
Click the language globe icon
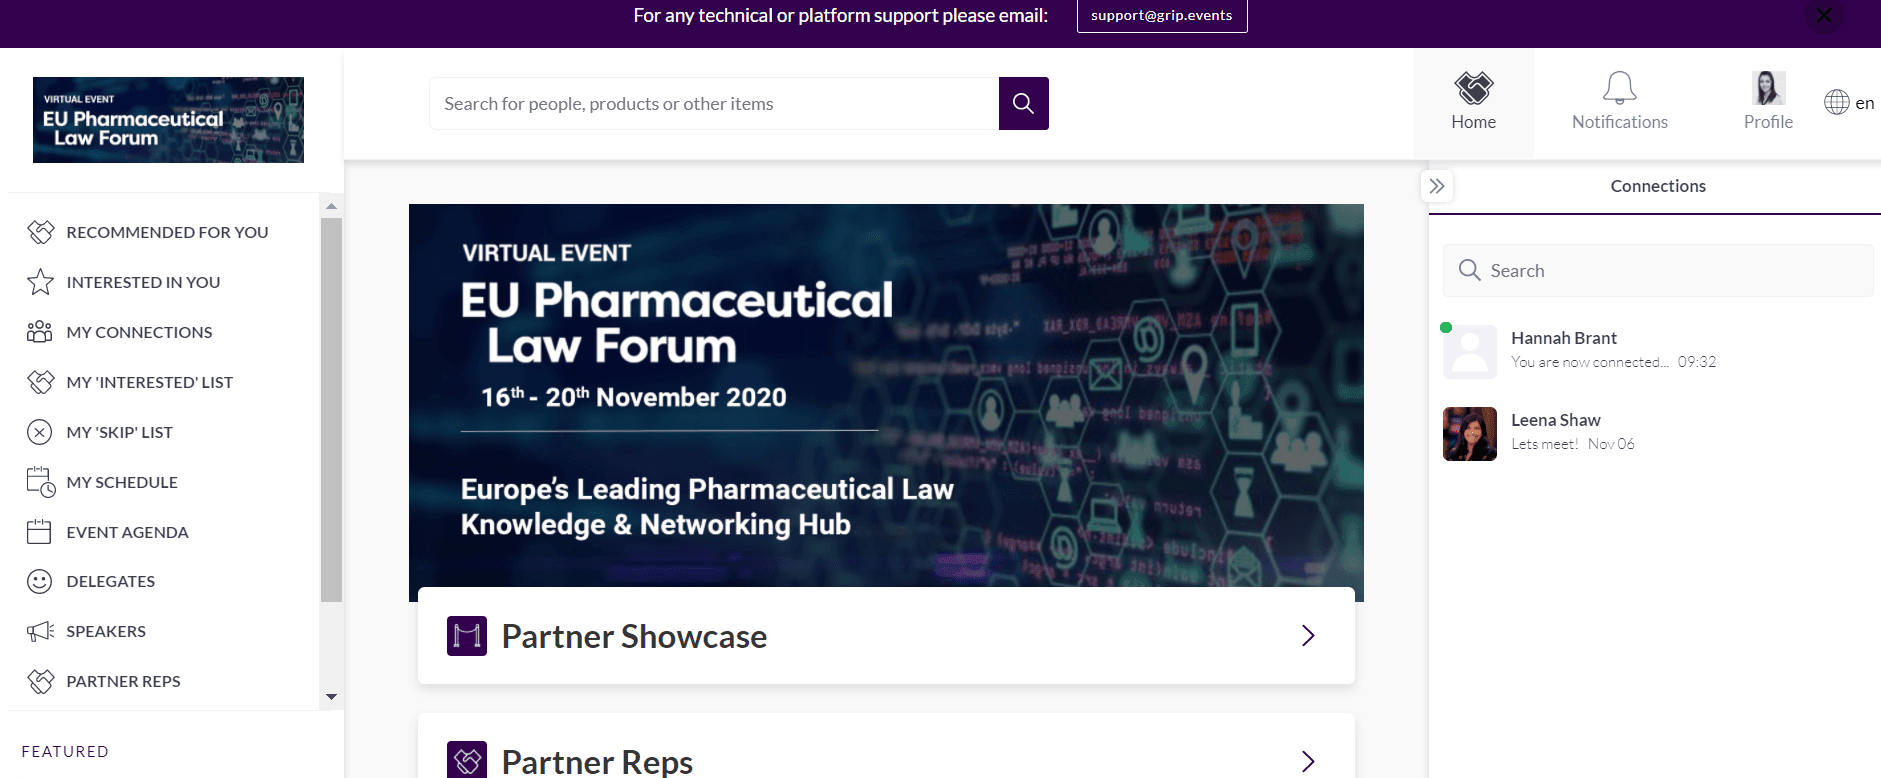1836,102
